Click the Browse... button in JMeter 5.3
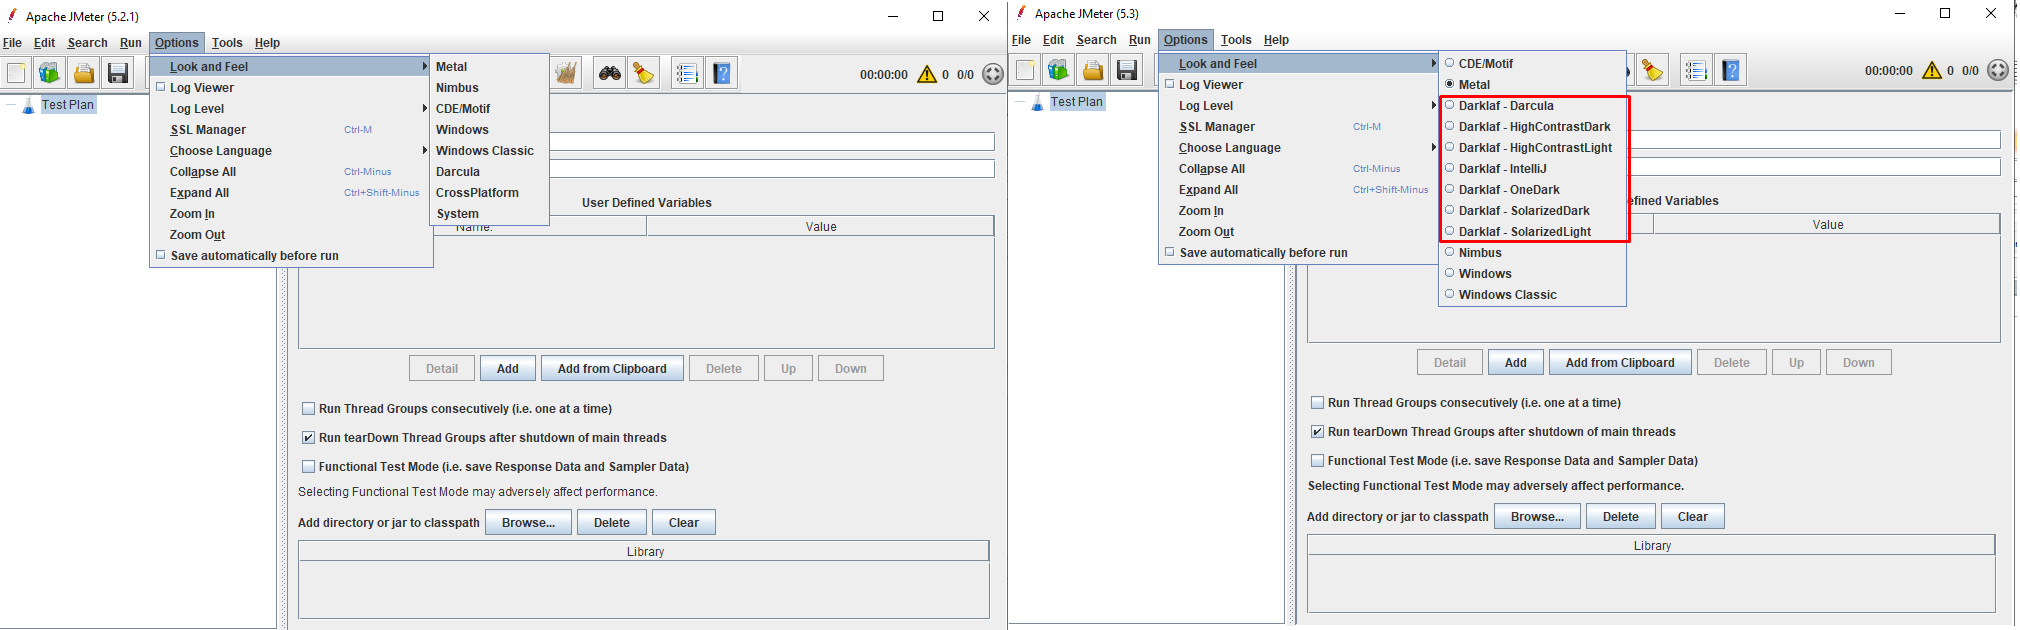The height and width of the screenshot is (630, 2020). pos(1537,516)
